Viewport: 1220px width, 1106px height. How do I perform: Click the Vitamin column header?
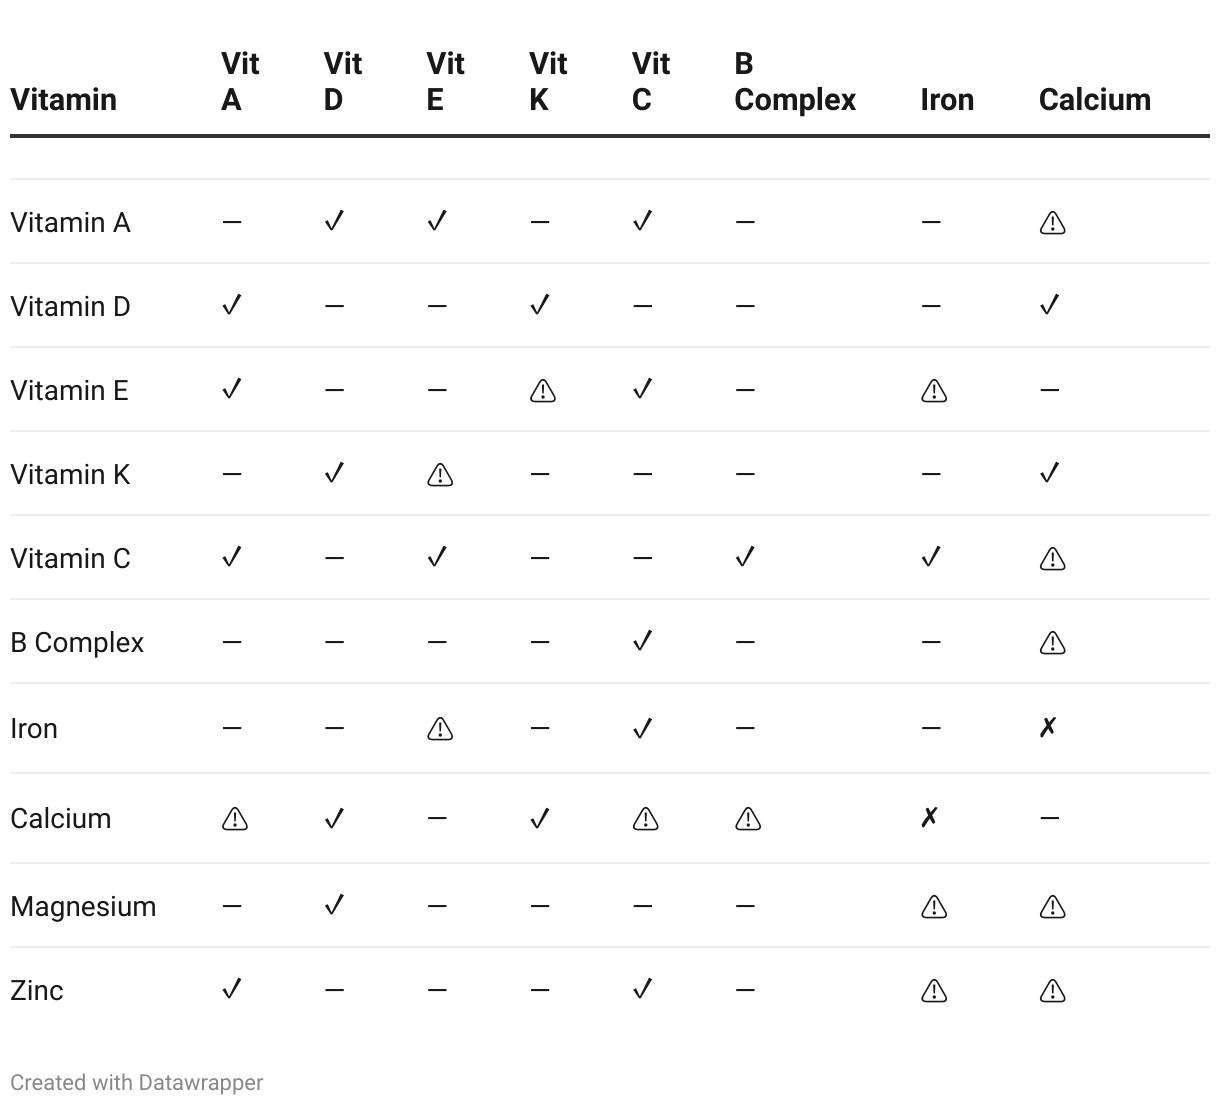point(64,99)
